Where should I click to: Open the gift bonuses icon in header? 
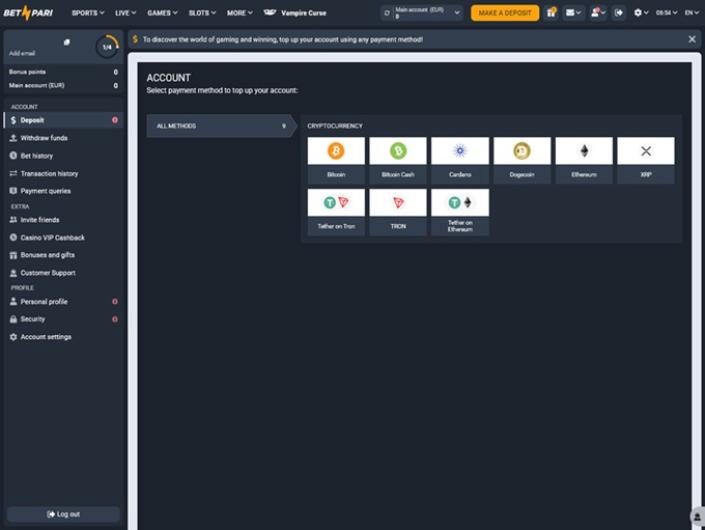click(551, 13)
